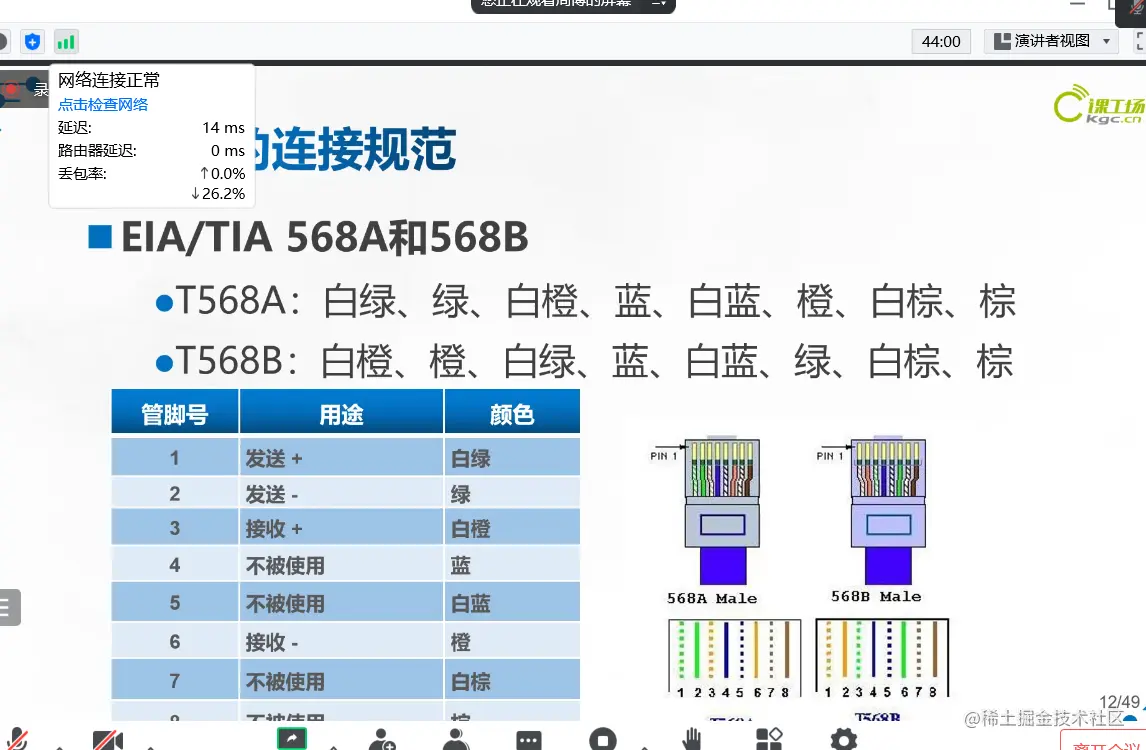Click the blue shield security icon
The image size is (1146, 750).
click(31, 41)
